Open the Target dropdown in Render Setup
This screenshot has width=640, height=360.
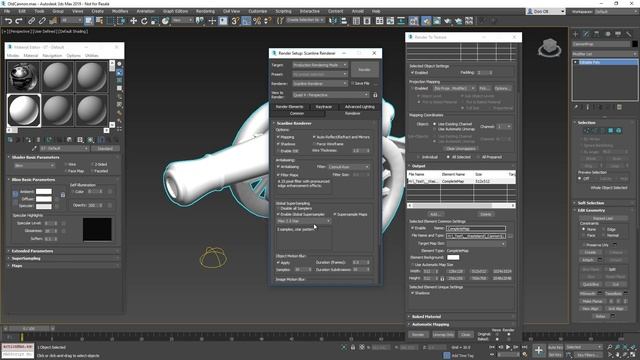[320, 65]
